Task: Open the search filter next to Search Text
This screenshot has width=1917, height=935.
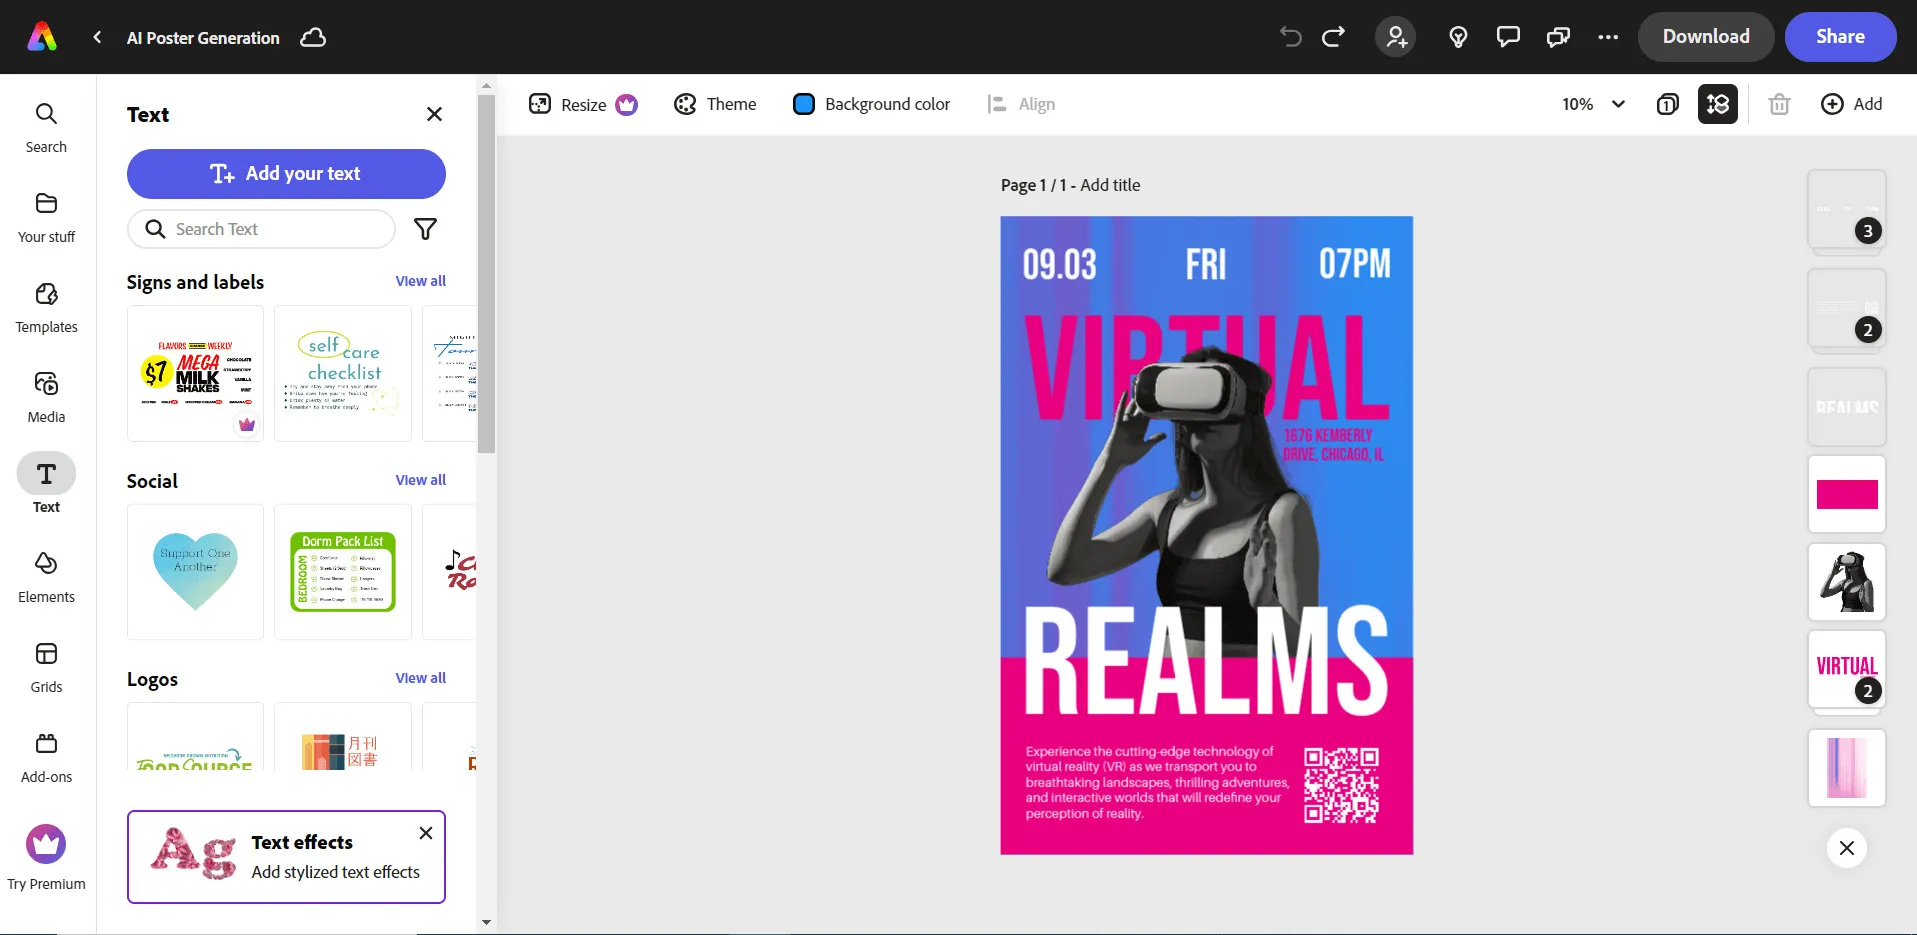Action: point(425,229)
